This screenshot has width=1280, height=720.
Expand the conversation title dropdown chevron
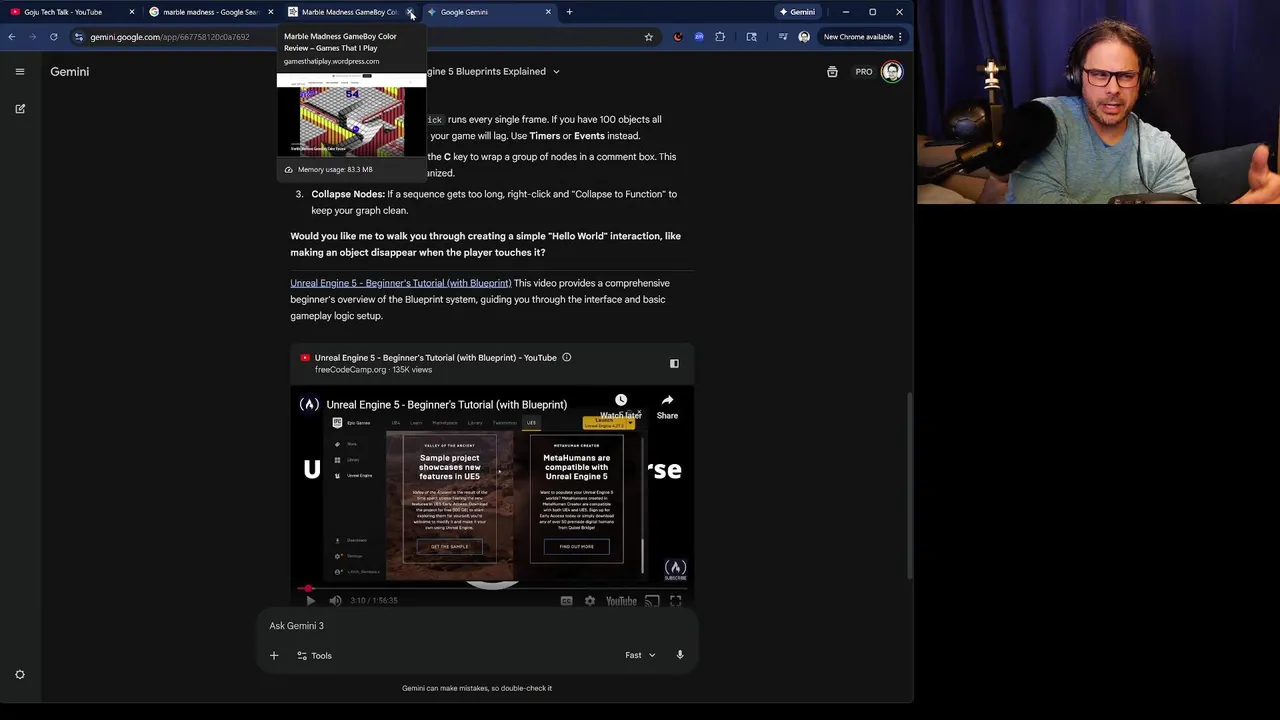tap(556, 72)
